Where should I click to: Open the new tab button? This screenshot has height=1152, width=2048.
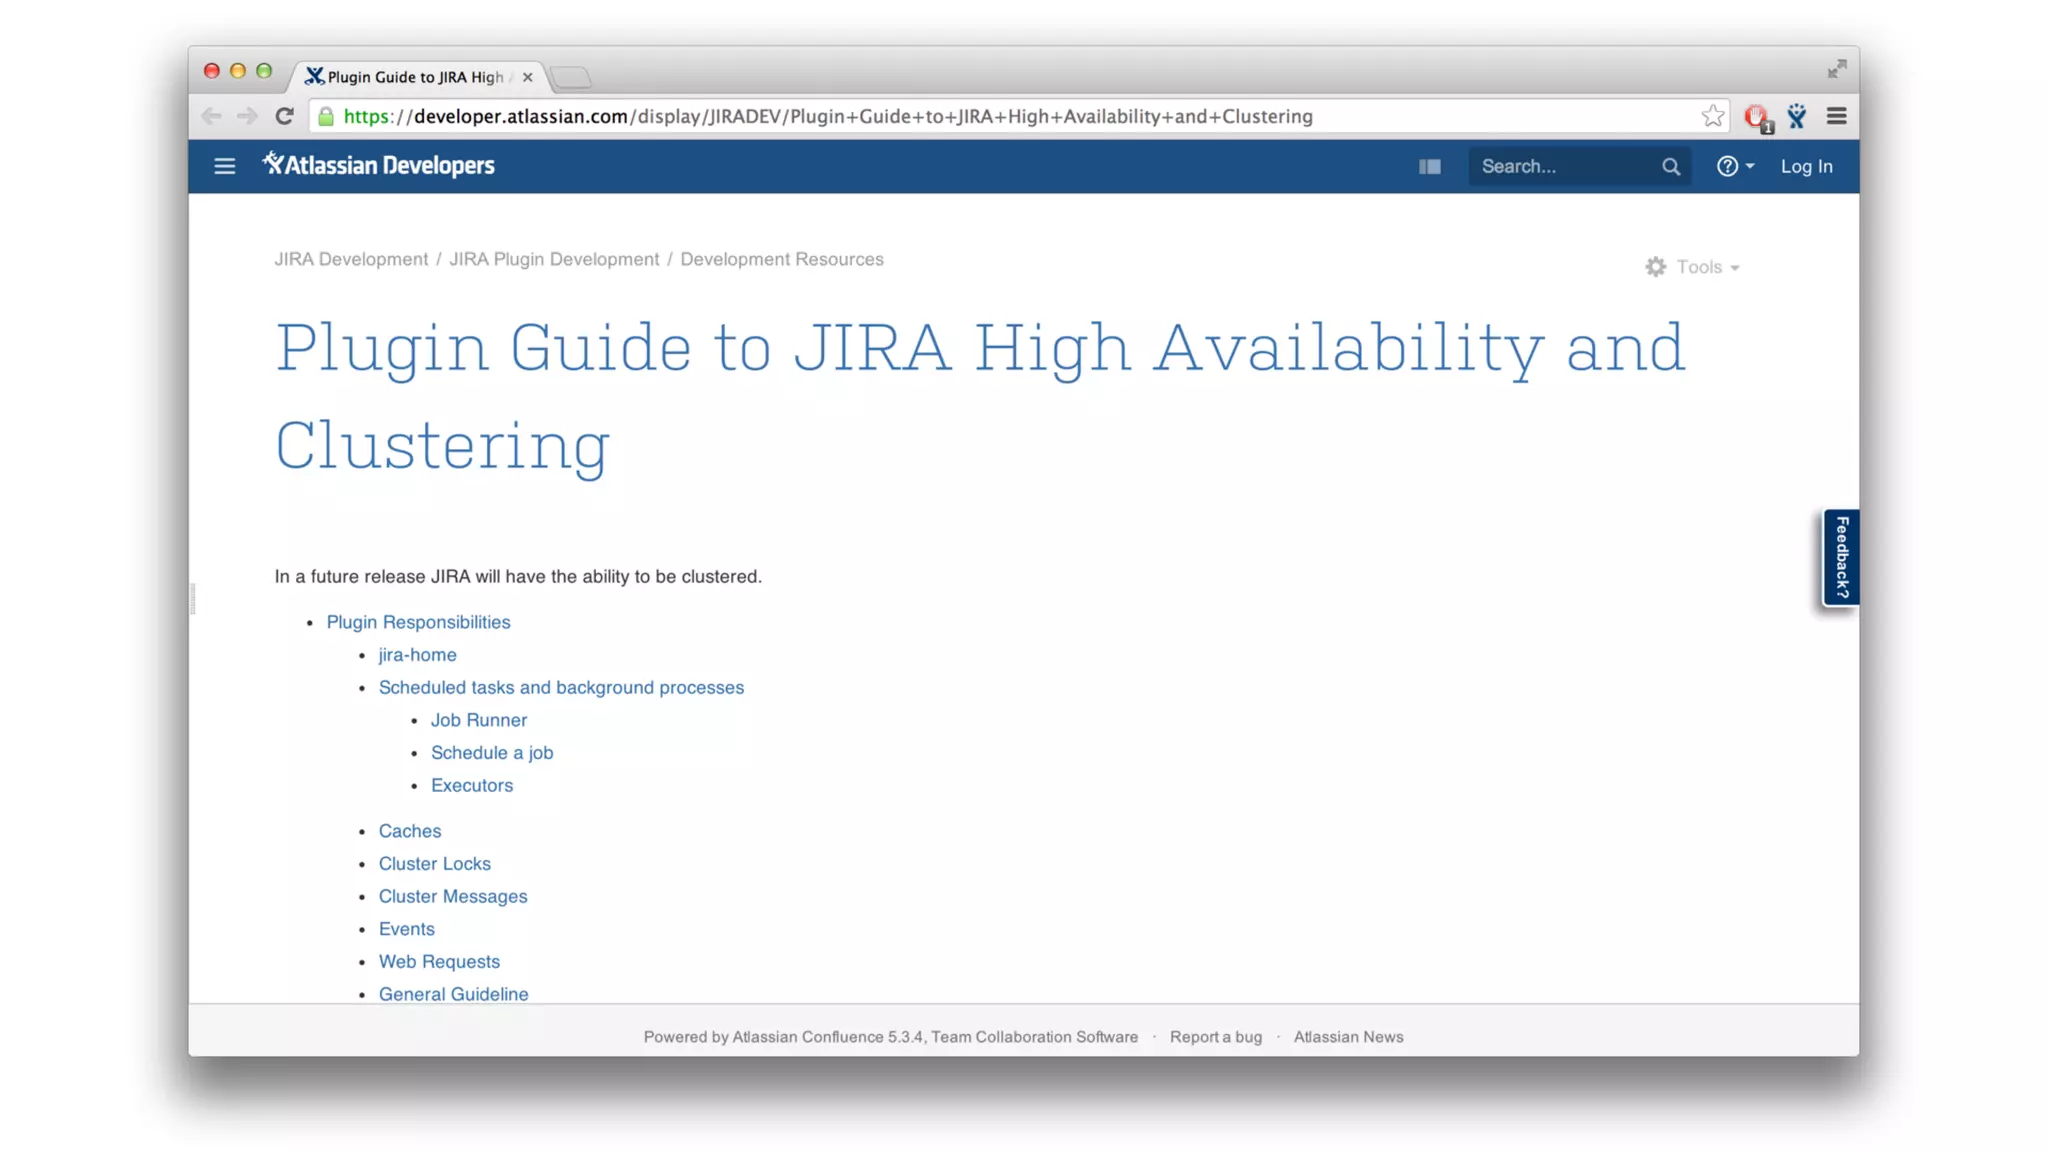(x=571, y=77)
